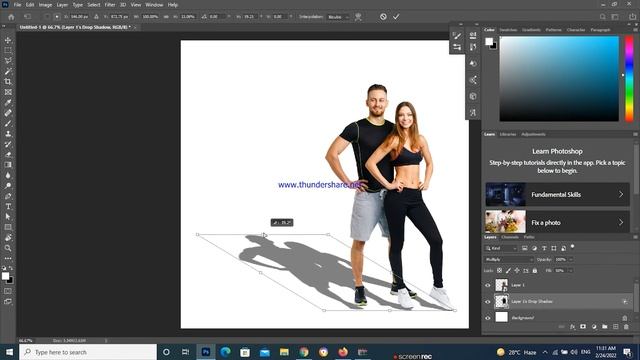The width and height of the screenshot is (640, 360).
Task: Add a layer style with fx icon
Action: click(x=572, y=327)
